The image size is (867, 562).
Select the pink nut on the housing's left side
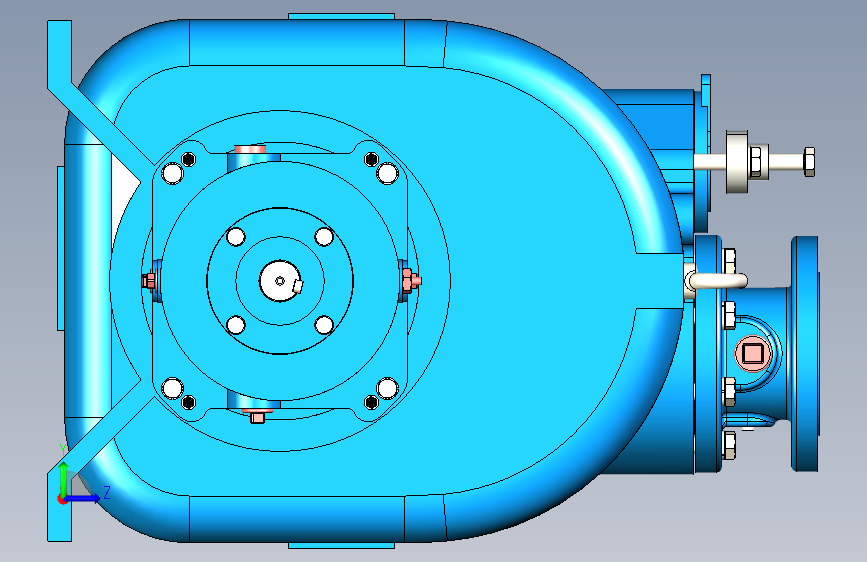click(149, 280)
